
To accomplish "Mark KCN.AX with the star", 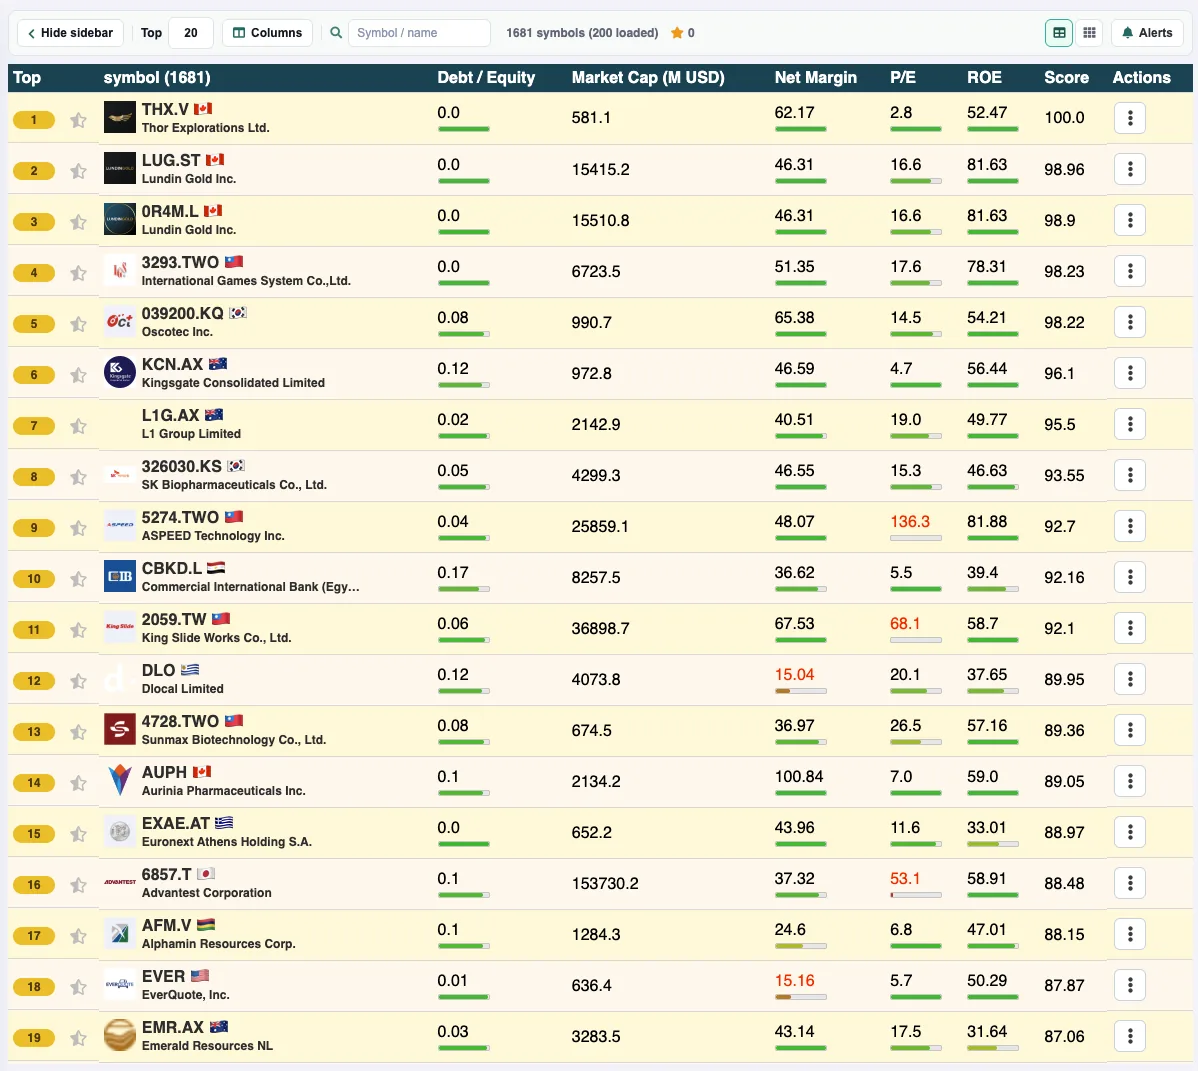I will [x=78, y=375].
